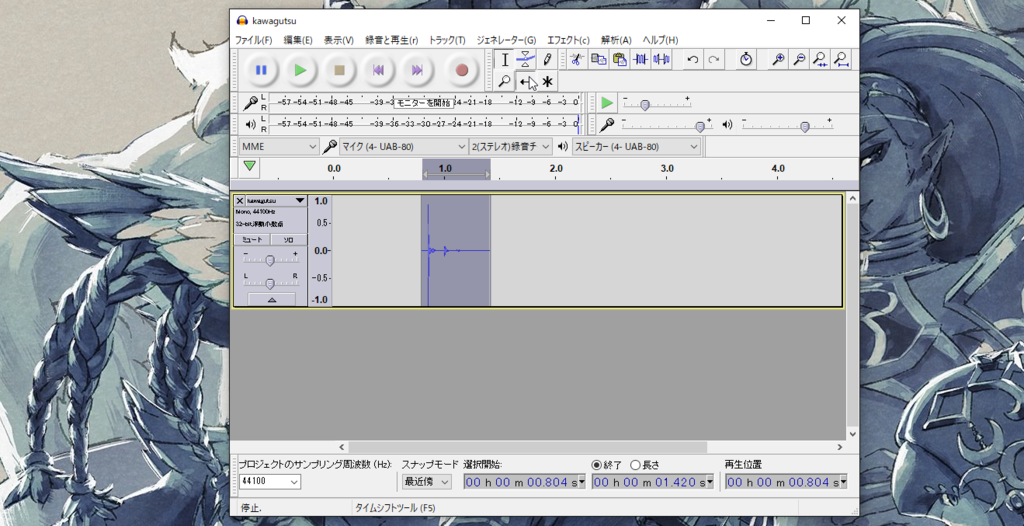Open the スピーカー (4- UAB-80) playback device dropdown
This screenshot has width=1024, height=526.
[636, 146]
